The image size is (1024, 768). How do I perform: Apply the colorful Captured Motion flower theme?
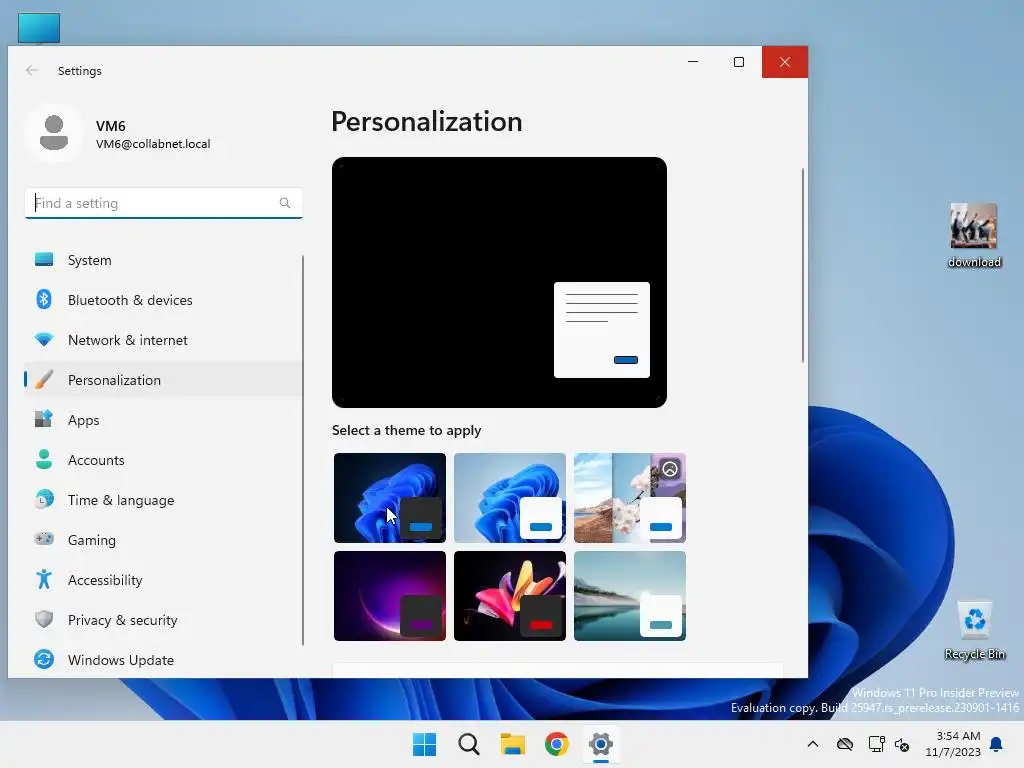509,596
